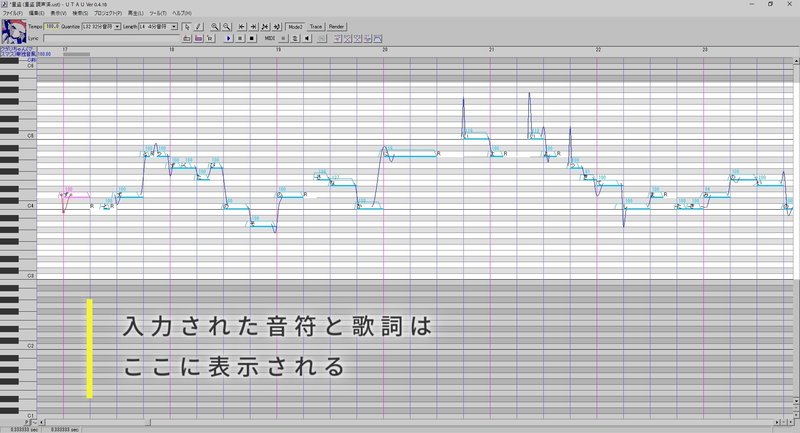
Task: Click the shrink selection arrows icon
Action: tap(265, 27)
